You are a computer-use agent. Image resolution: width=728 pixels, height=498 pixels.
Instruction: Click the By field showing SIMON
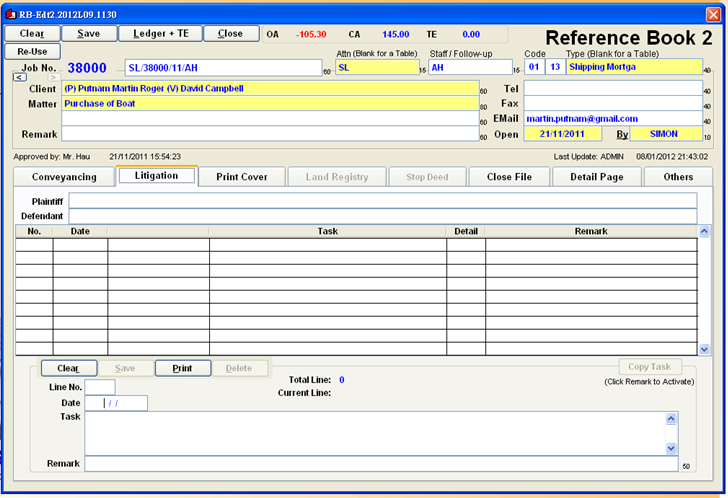(666, 134)
